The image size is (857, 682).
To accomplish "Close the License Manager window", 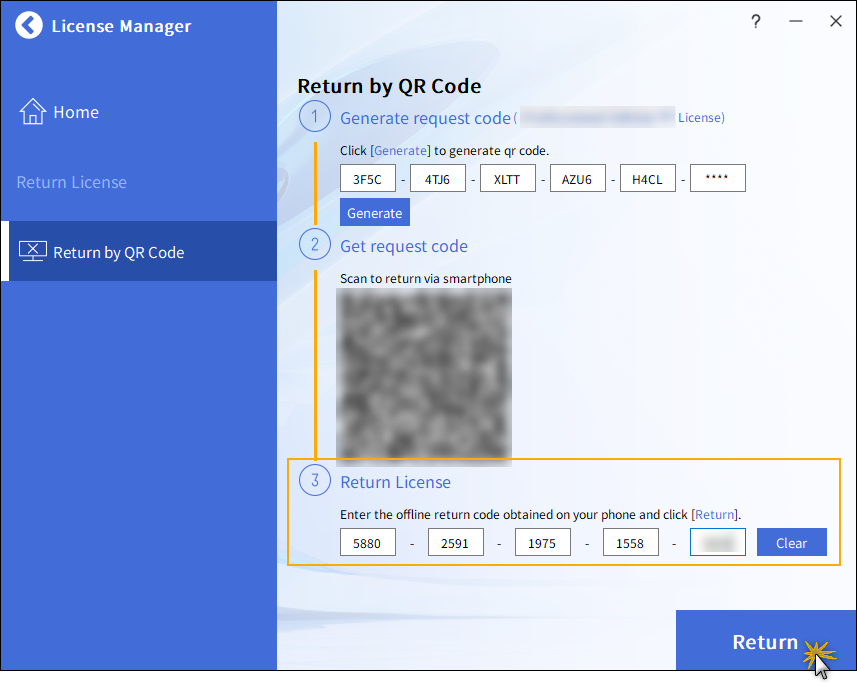I will pos(836,21).
